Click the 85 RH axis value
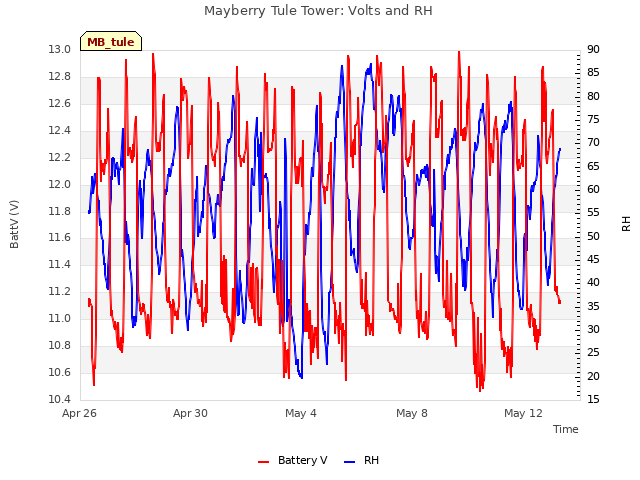Viewport: 640px width, 480px height. [593, 72]
